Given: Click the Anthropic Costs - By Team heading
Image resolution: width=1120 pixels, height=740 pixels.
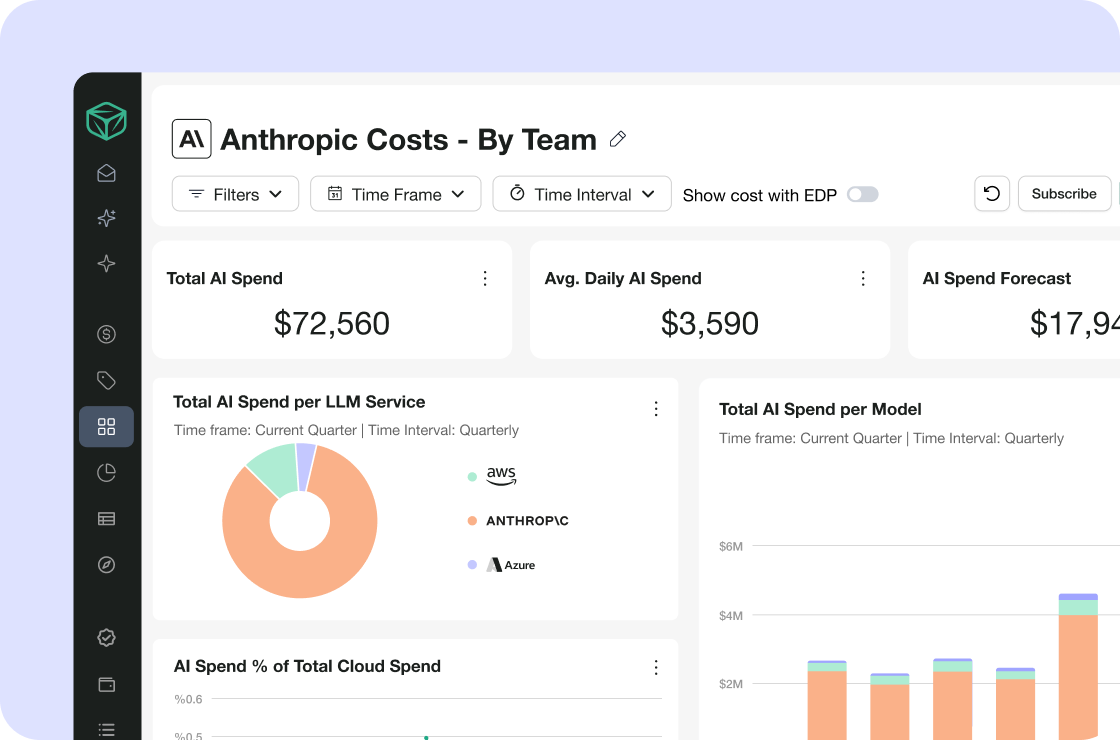Looking at the screenshot, I should click(x=409, y=139).
